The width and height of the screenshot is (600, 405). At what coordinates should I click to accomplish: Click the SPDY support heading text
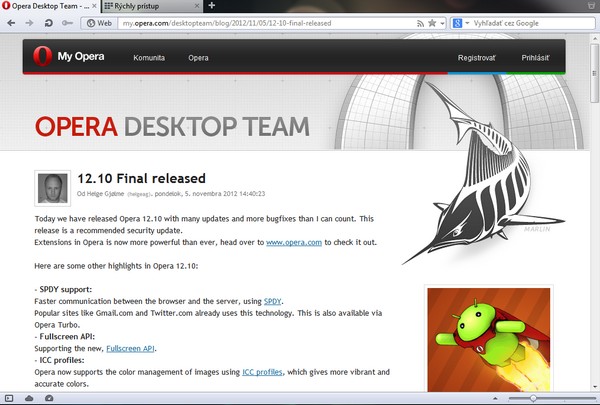pyautogui.click(x=66, y=289)
